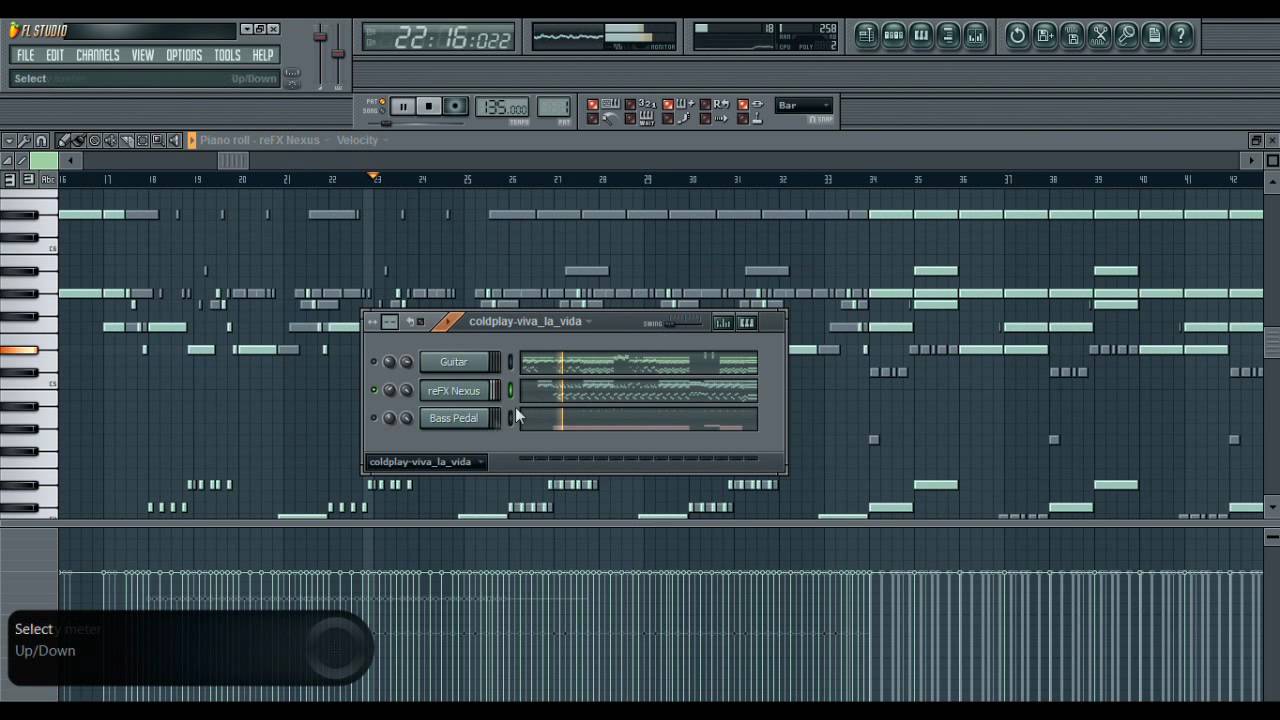Toggle the piano roll magnet snap icon

(x=41, y=141)
